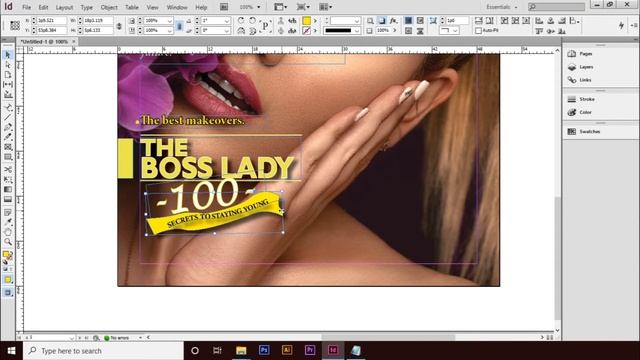Switch view mode at toolbox bottom

pyautogui.click(x=8, y=292)
